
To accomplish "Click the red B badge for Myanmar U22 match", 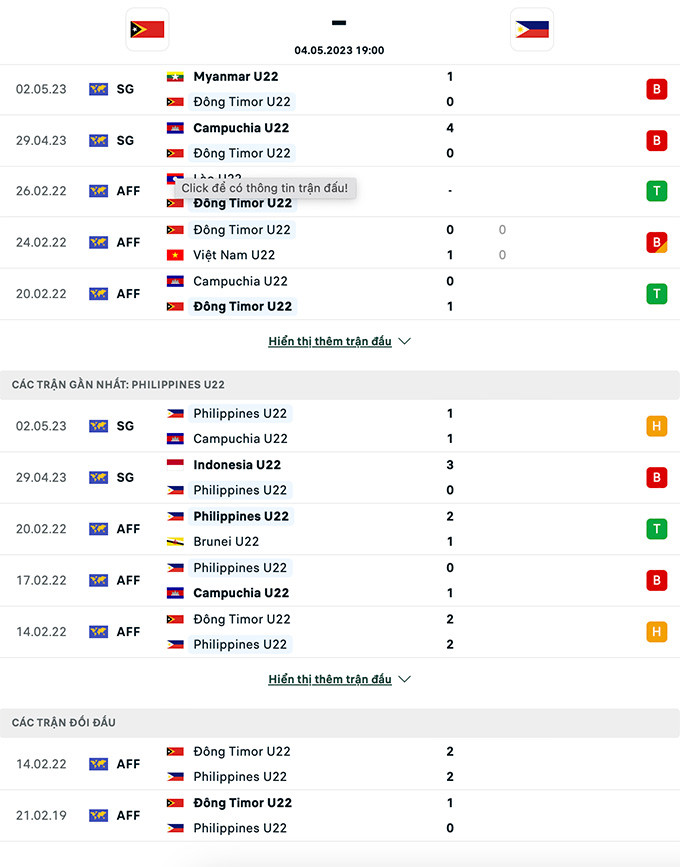I will (x=656, y=89).
